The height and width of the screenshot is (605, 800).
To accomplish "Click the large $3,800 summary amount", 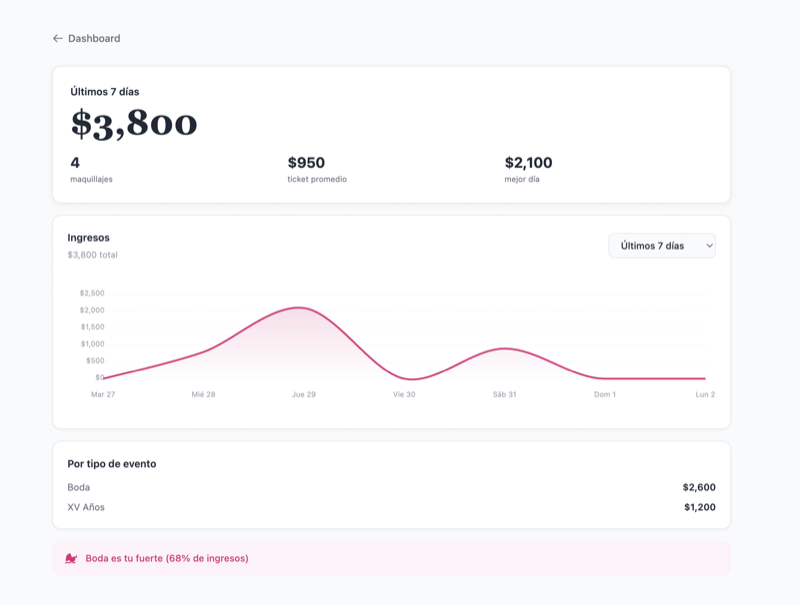I will [134, 123].
